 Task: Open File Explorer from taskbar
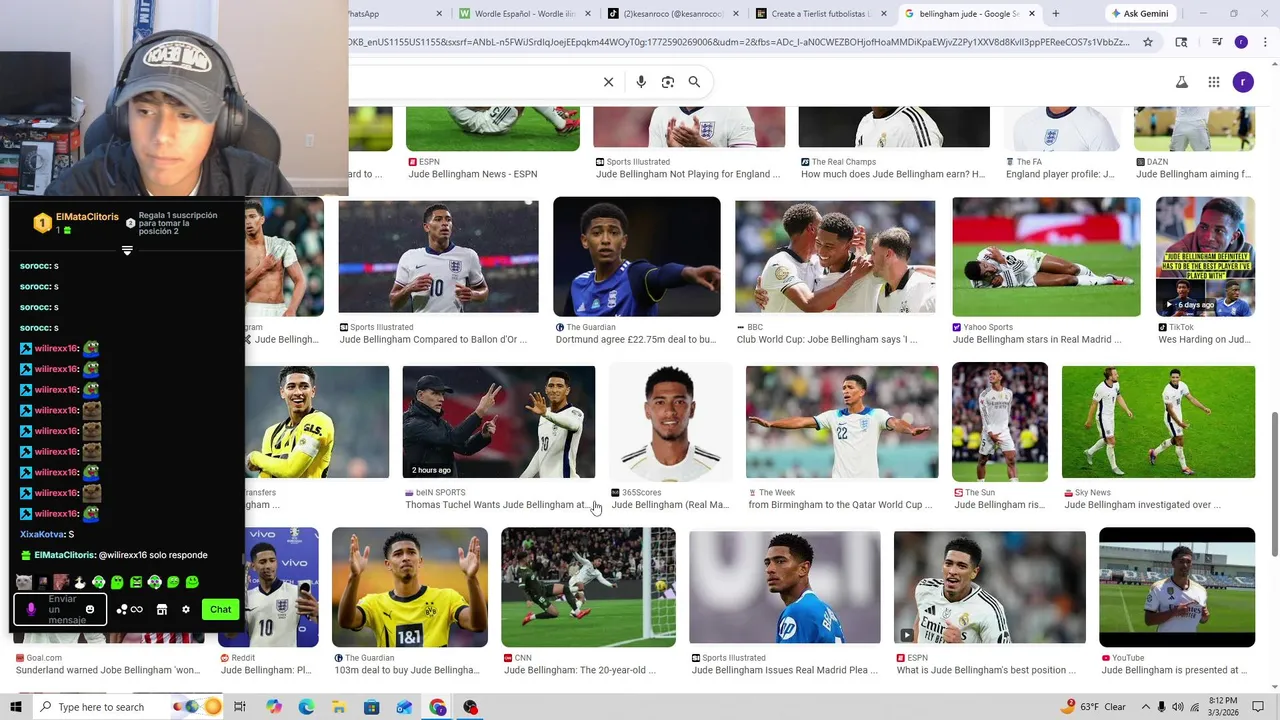(x=339, y=707)
